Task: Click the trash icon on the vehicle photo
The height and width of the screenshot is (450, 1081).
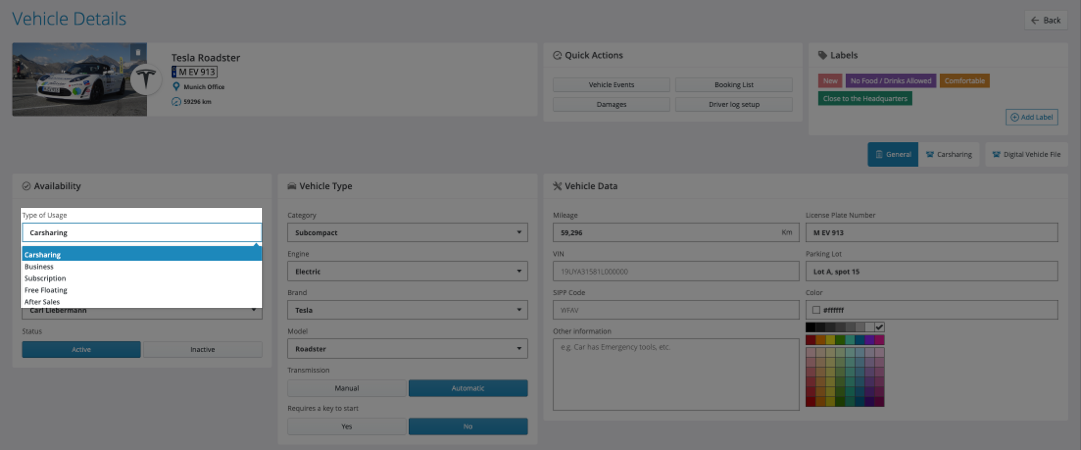Action: [138, 51]
